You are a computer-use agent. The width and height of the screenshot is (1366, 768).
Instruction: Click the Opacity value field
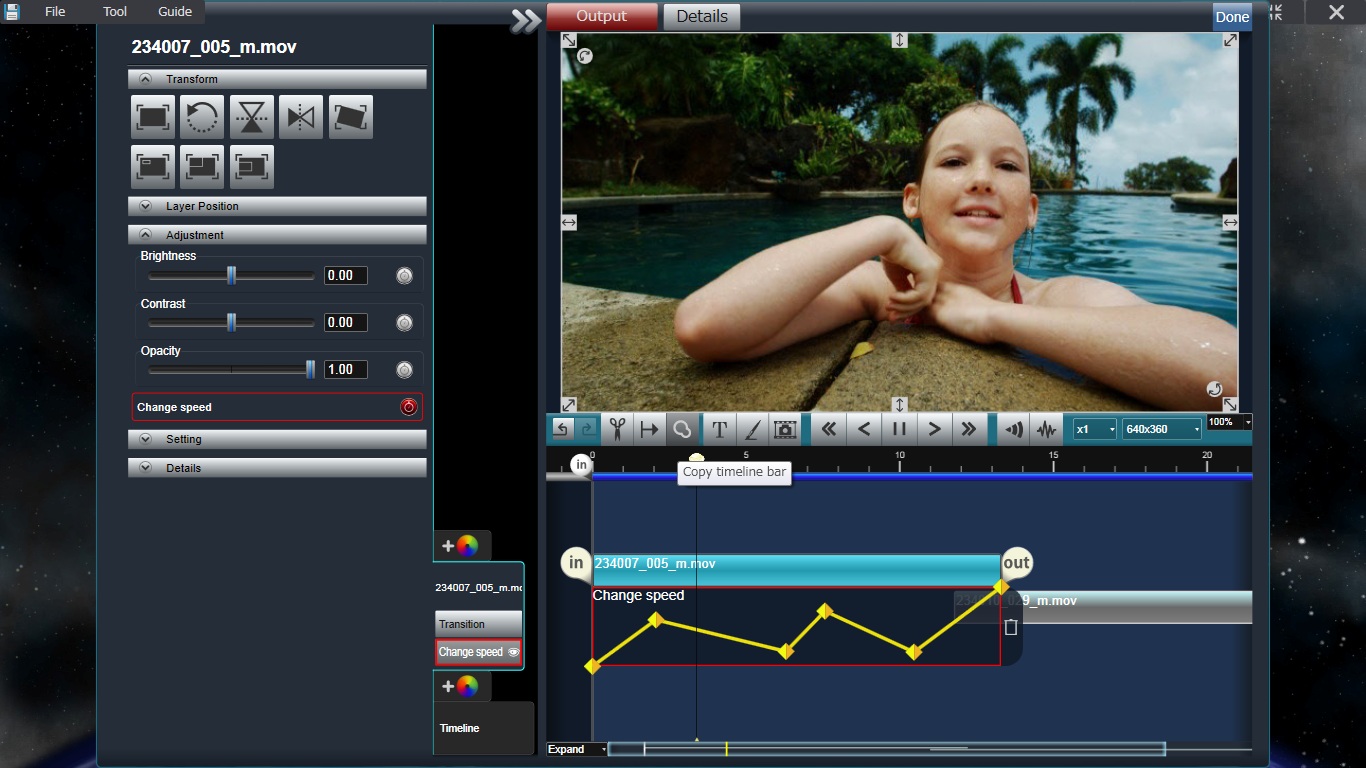(346, 370)
